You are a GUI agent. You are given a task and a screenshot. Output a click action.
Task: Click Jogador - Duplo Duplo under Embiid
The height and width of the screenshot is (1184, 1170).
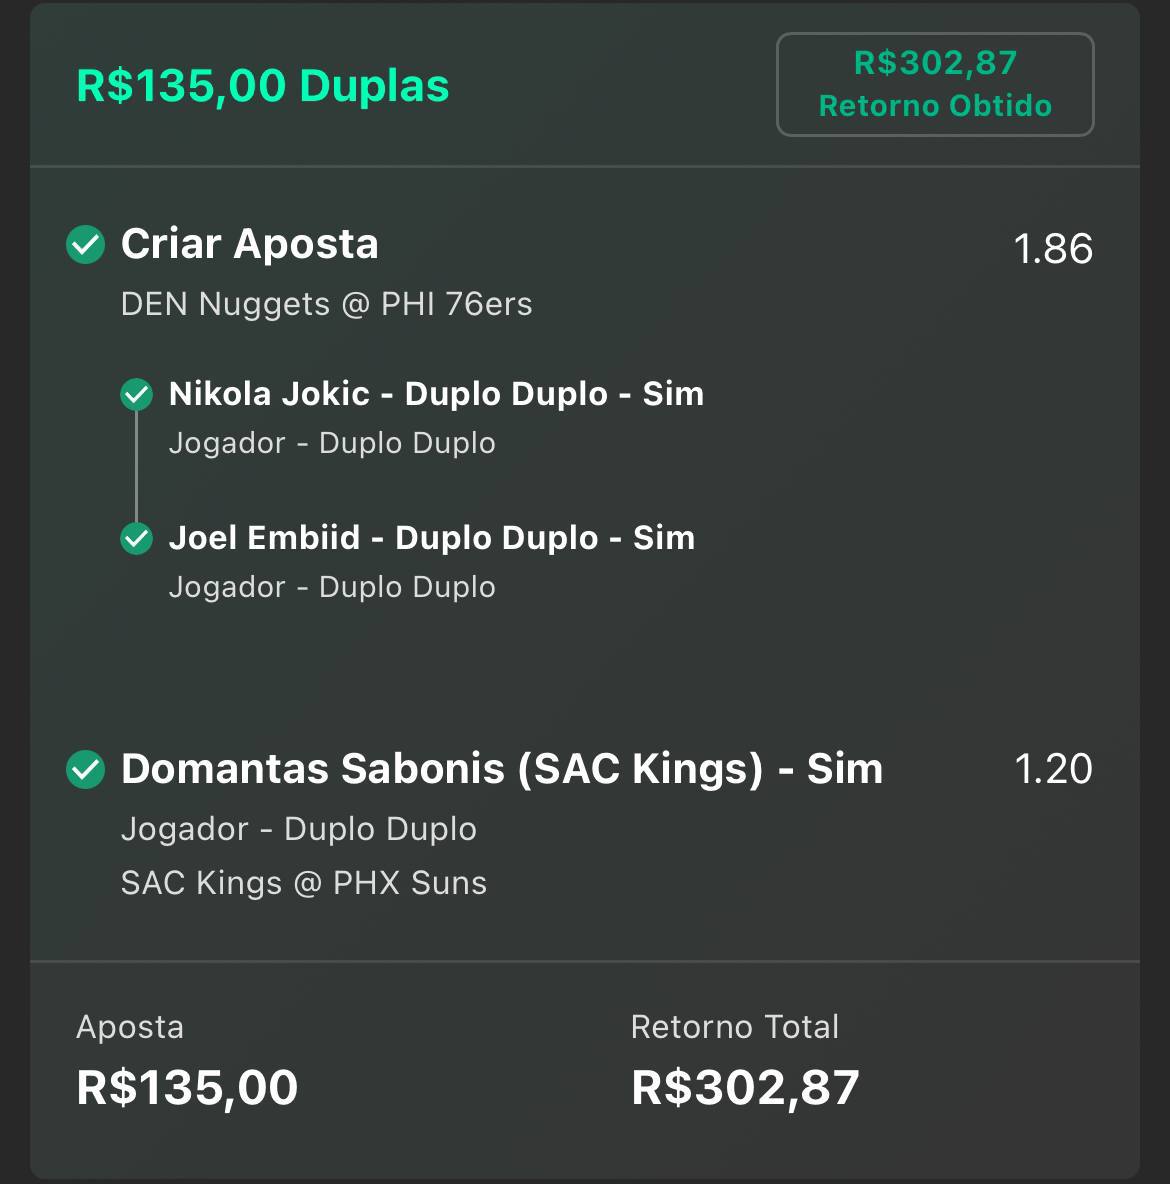[332, 587]
